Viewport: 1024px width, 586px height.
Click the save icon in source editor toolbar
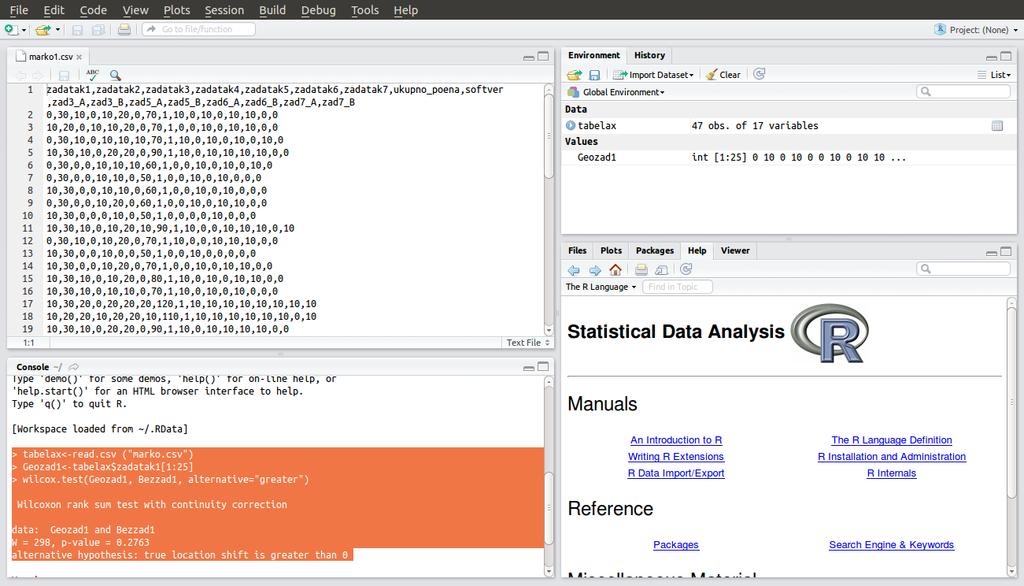[x=64, y=75]
